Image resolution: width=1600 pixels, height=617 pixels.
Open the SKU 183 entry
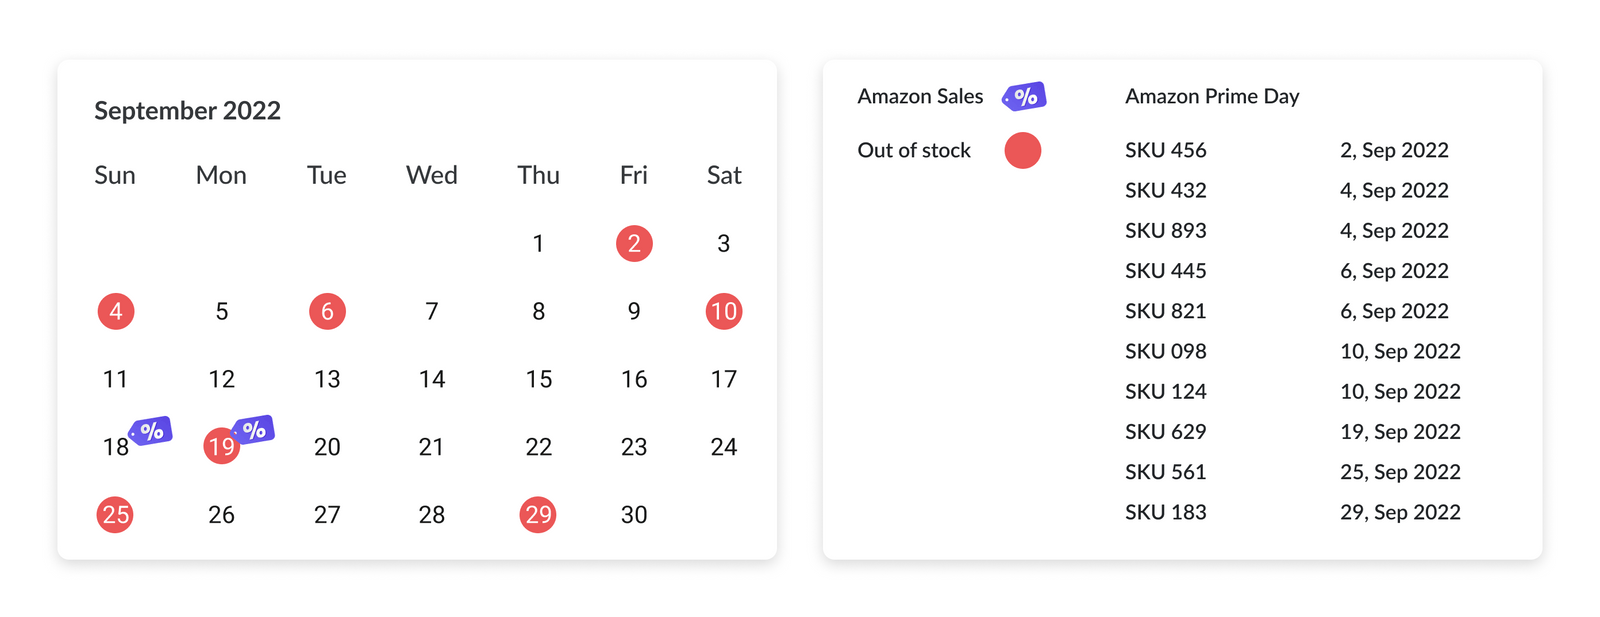(x=1165, y=512)
